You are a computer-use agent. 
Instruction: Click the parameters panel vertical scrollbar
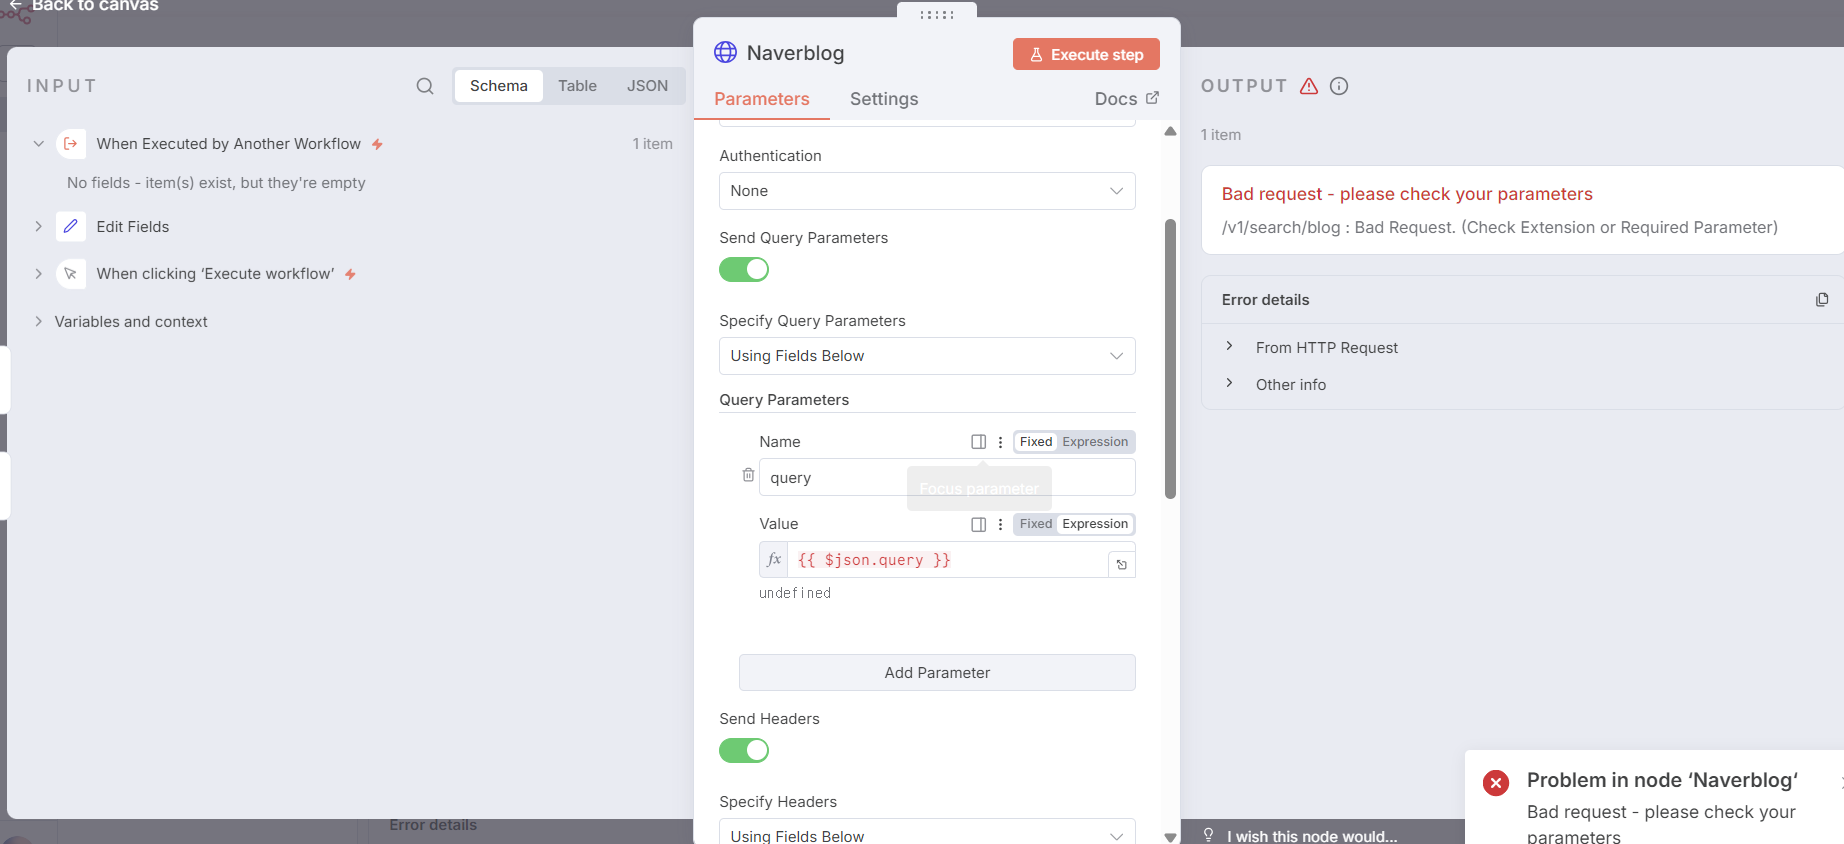(x=1170, y=358)
